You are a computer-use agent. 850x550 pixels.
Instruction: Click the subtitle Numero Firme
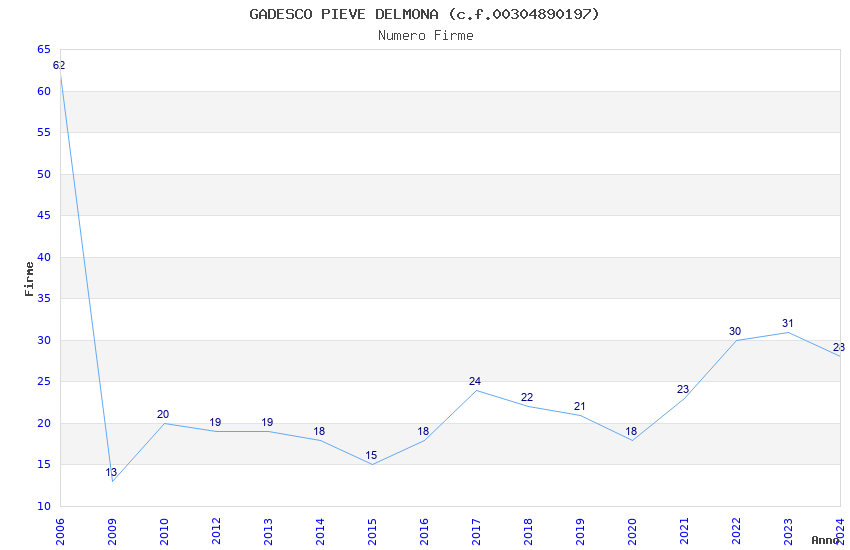tap(426, 35)
